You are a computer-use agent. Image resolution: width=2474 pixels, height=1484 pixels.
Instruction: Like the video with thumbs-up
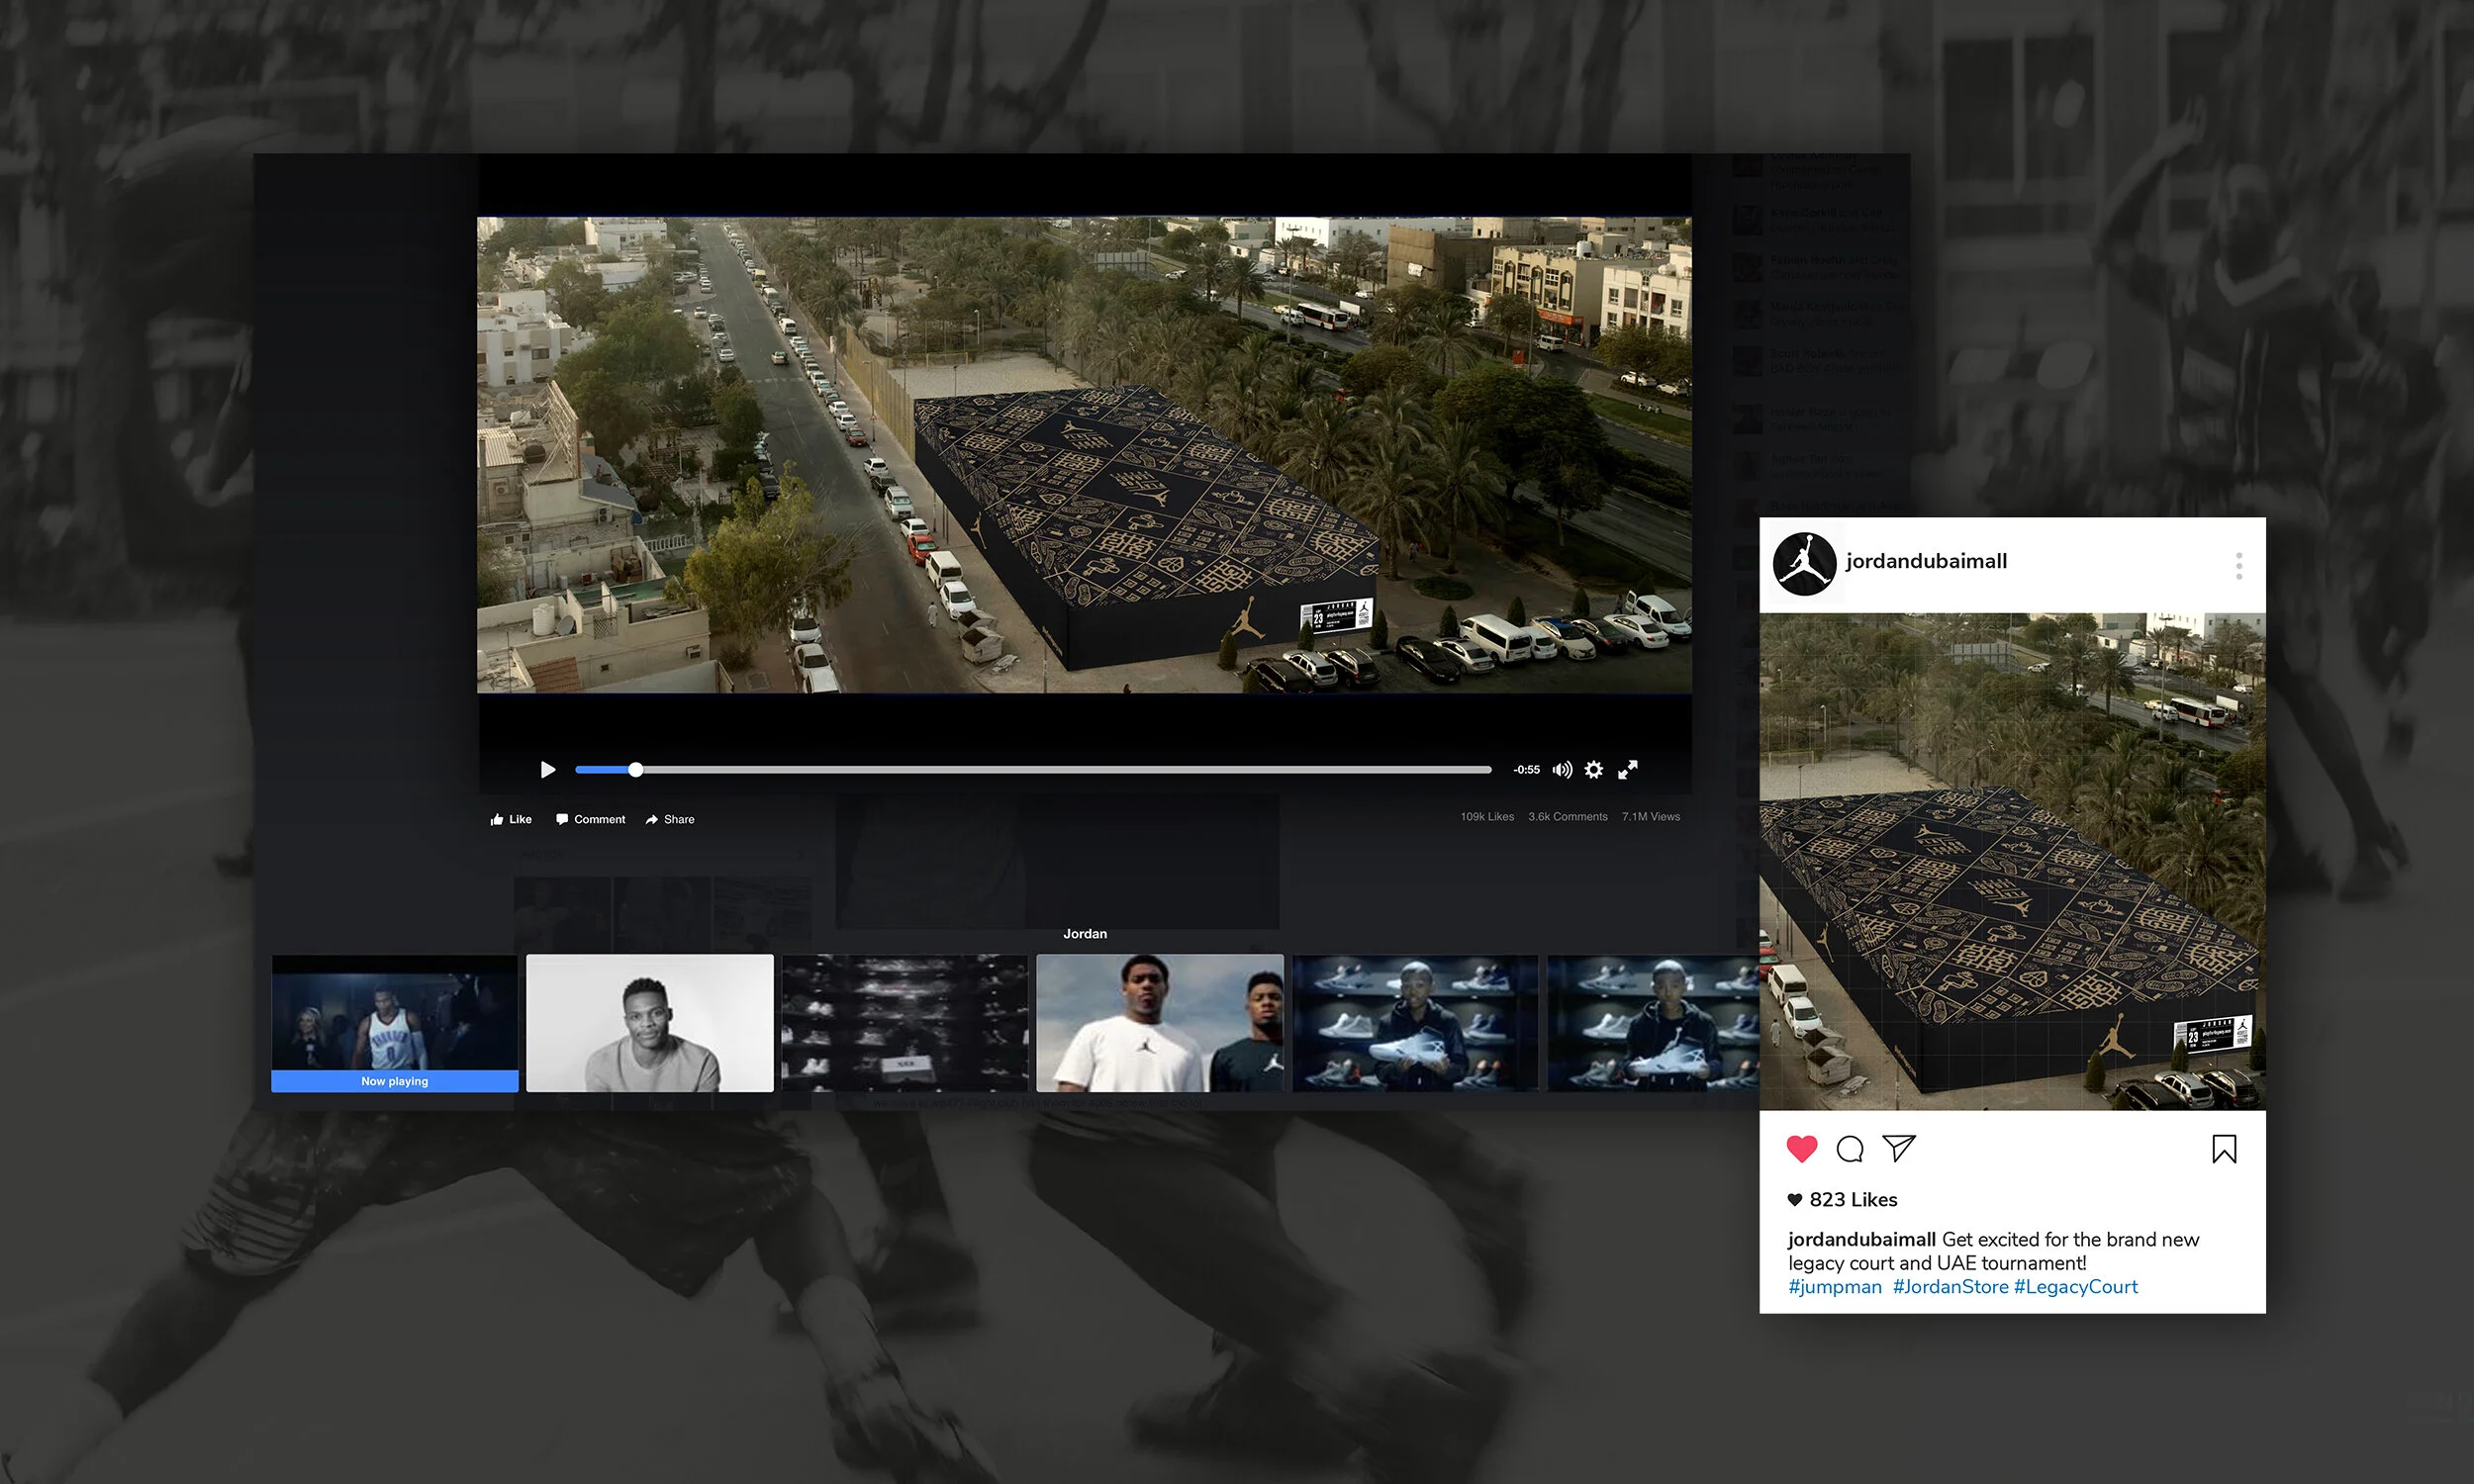click(511, 819)
